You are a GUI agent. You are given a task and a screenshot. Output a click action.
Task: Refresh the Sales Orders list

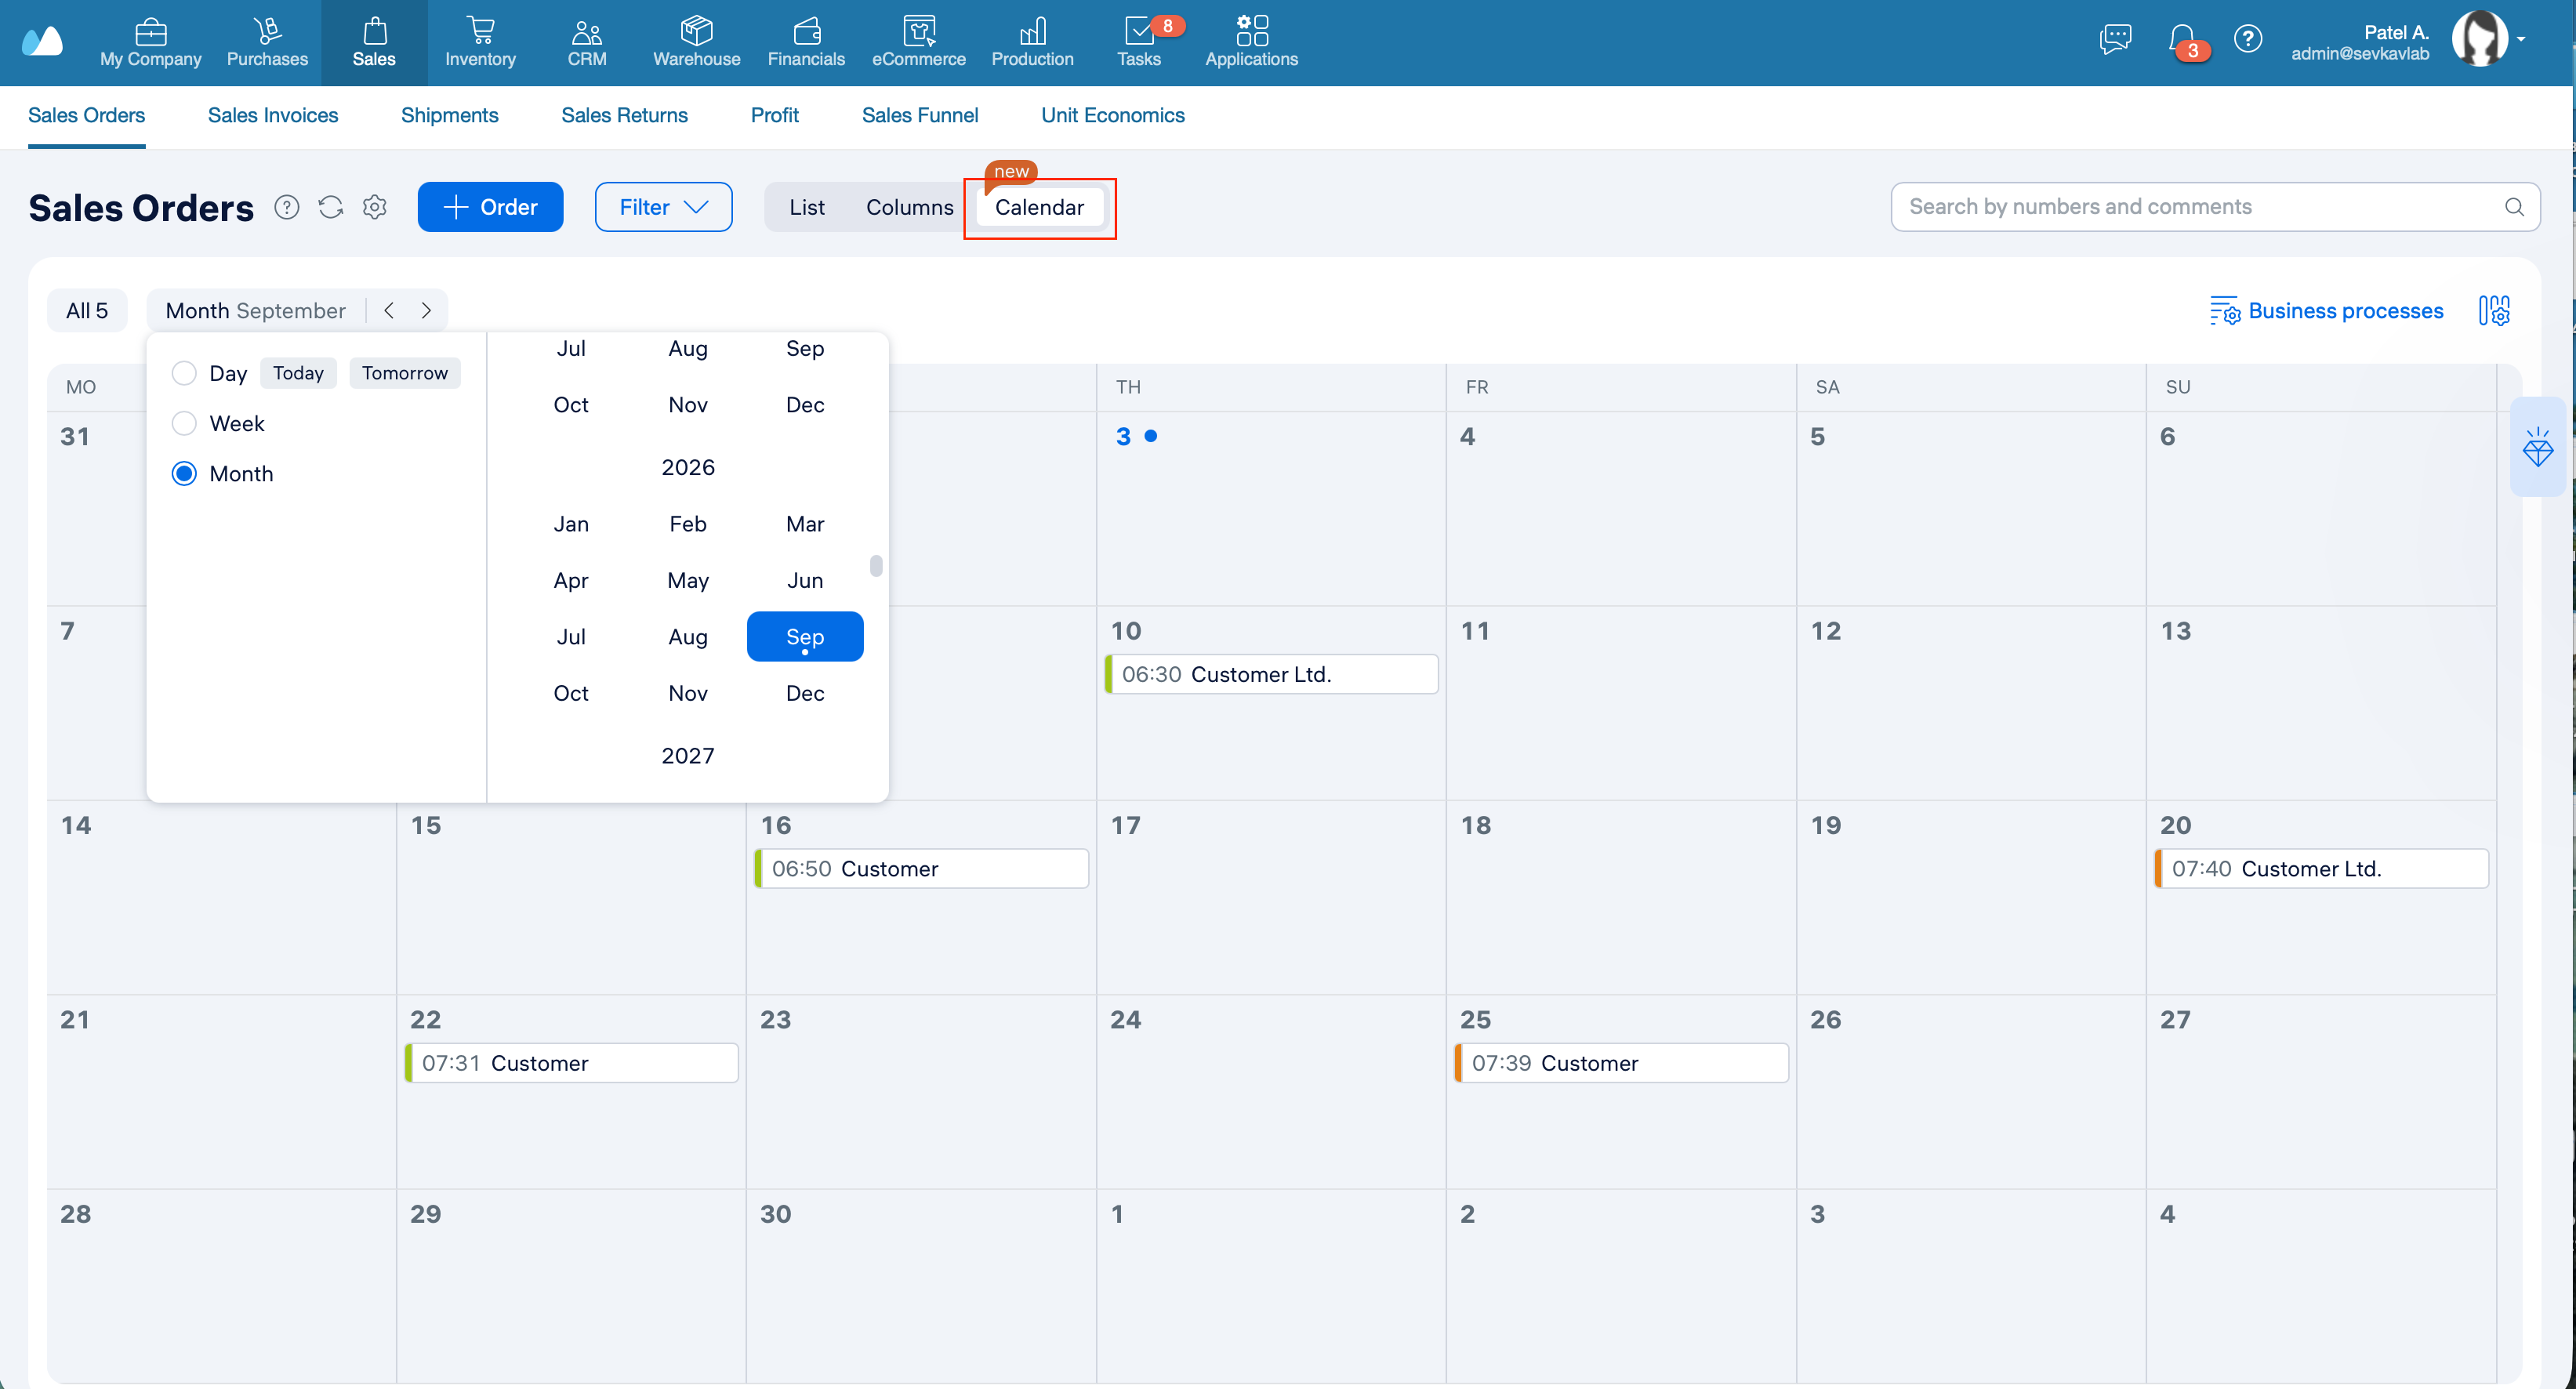click(x=331, y=207)
